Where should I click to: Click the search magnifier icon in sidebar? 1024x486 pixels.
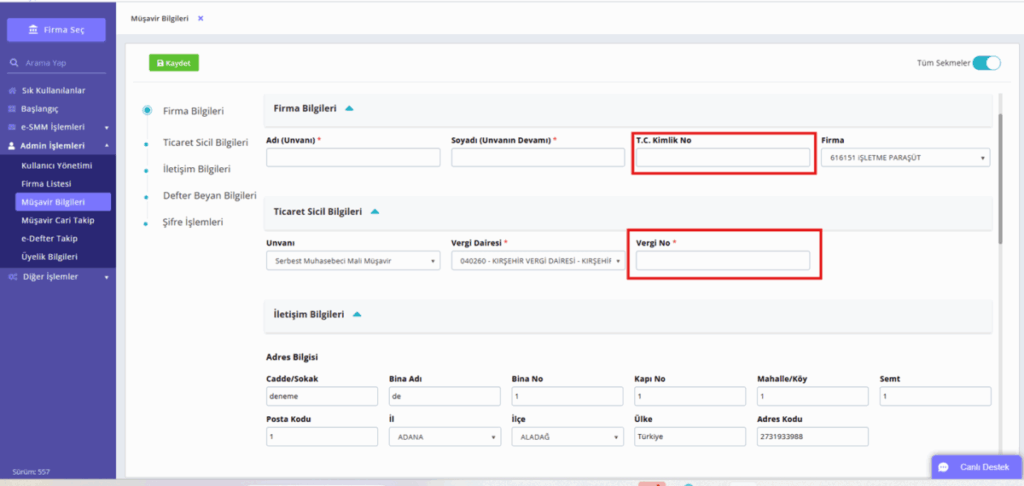tap(14, 63)
